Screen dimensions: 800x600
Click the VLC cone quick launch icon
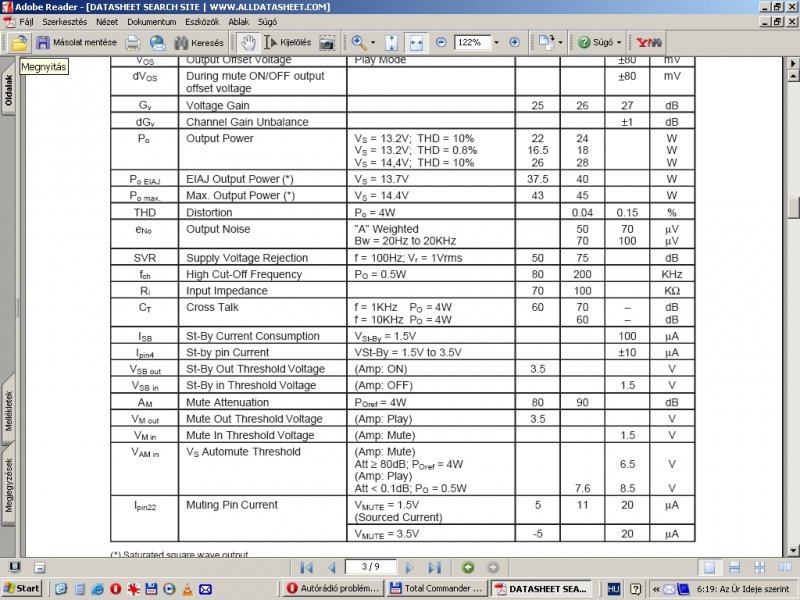point(187,589)
